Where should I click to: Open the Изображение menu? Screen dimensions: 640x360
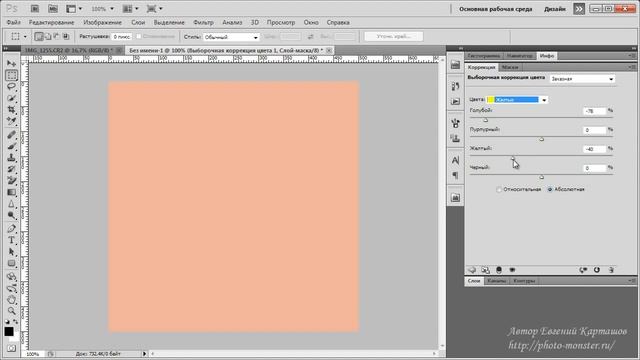pyautogui.click(x=102, y=22)
